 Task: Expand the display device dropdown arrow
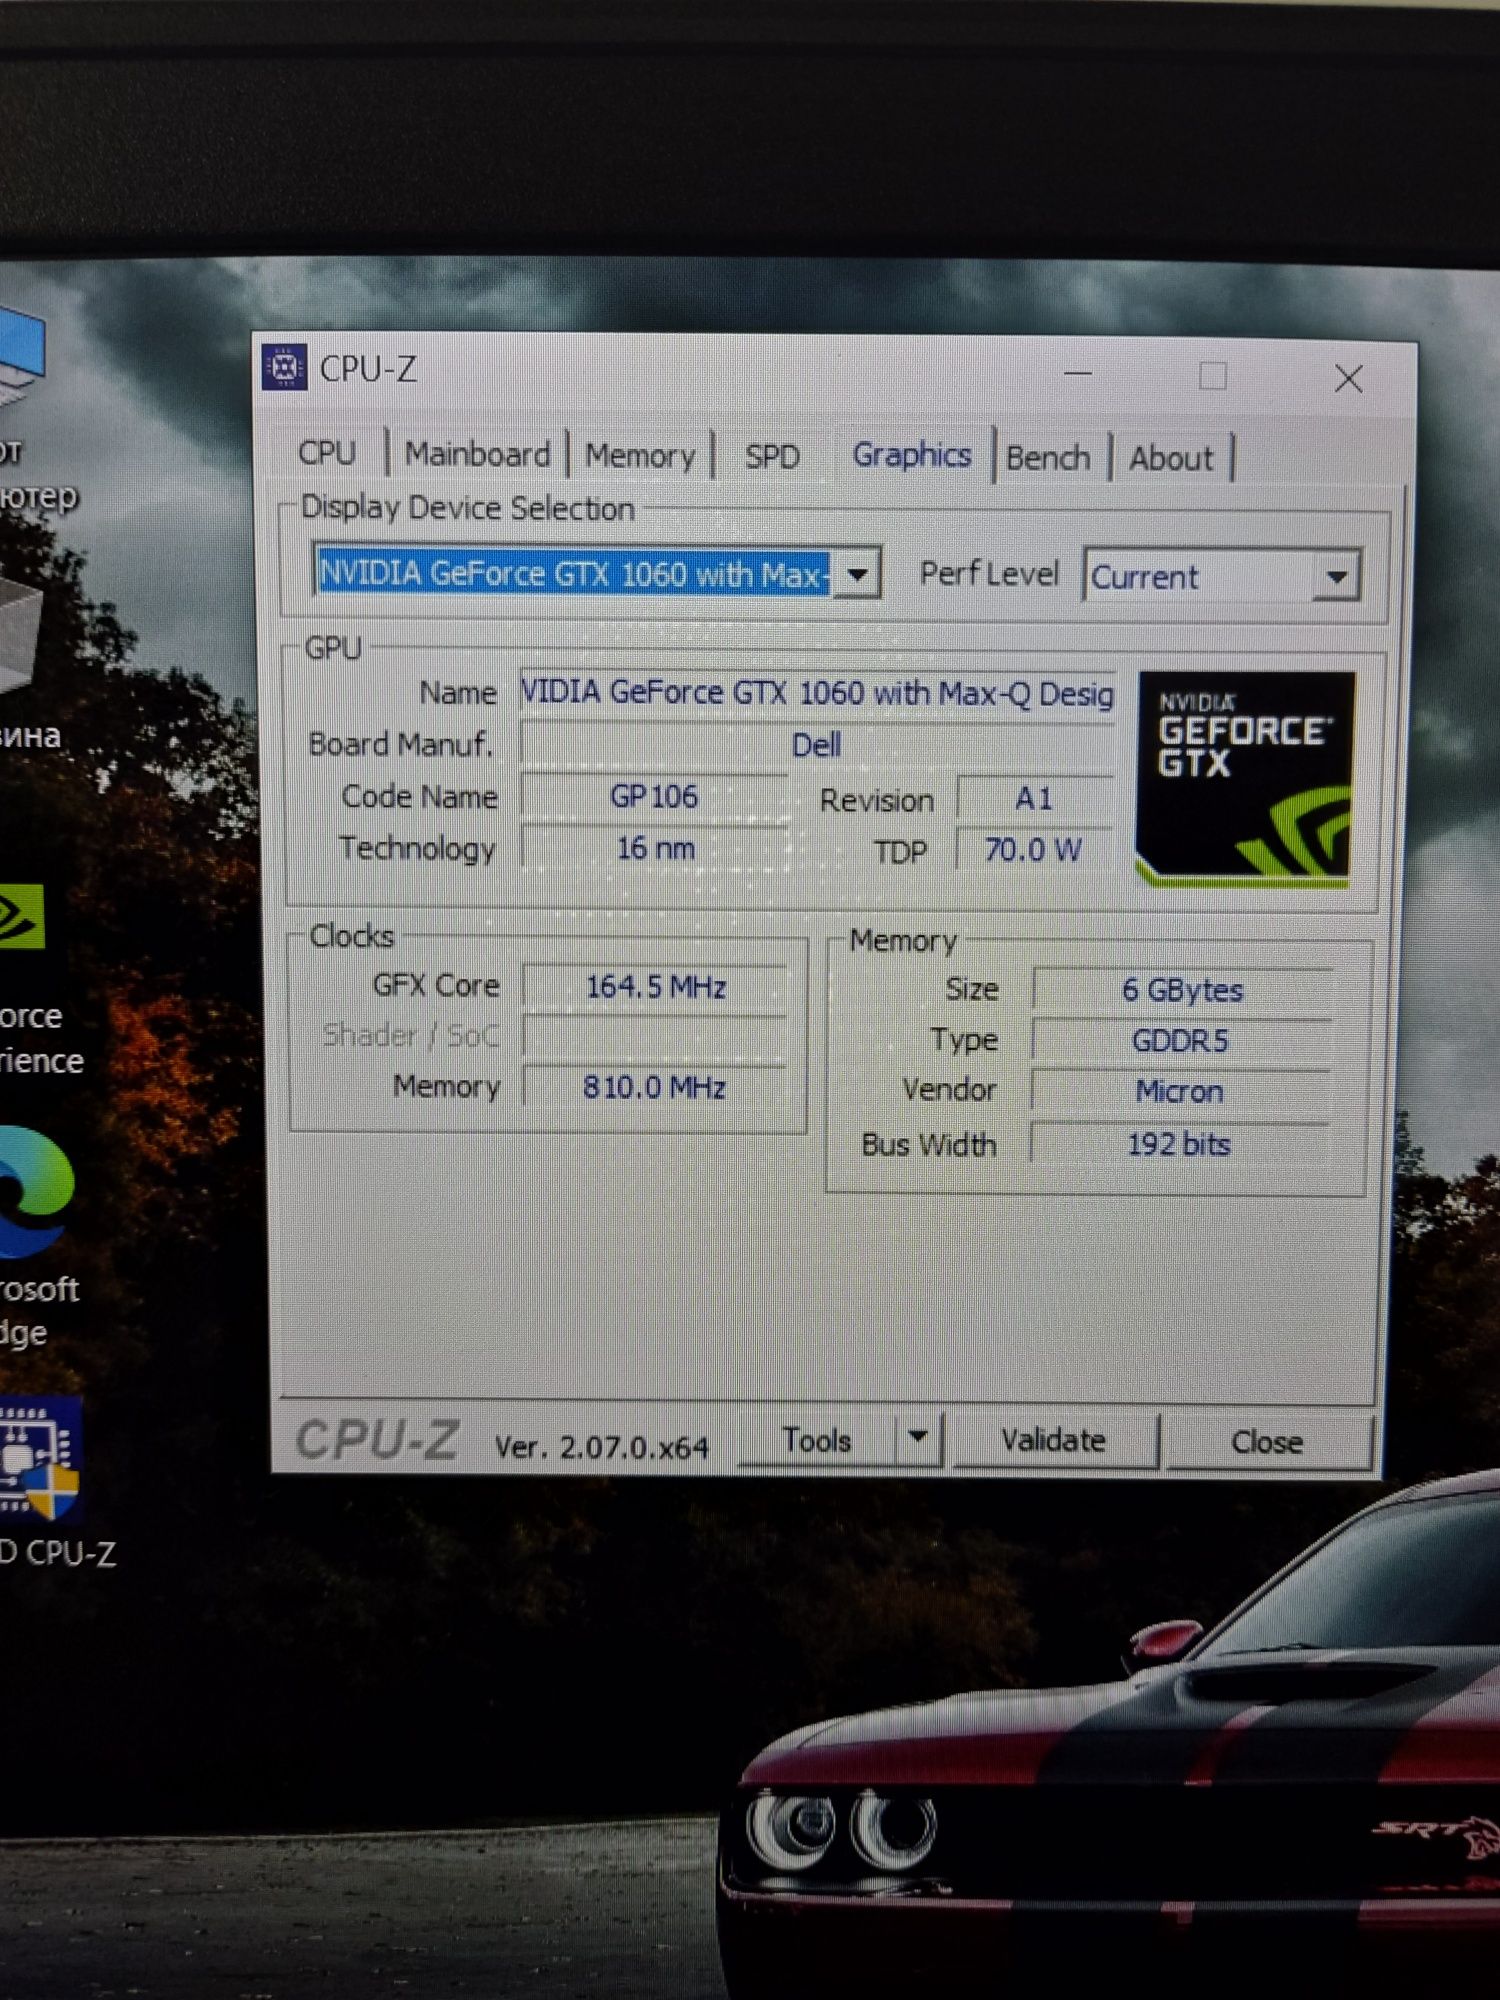click(857, 574)
